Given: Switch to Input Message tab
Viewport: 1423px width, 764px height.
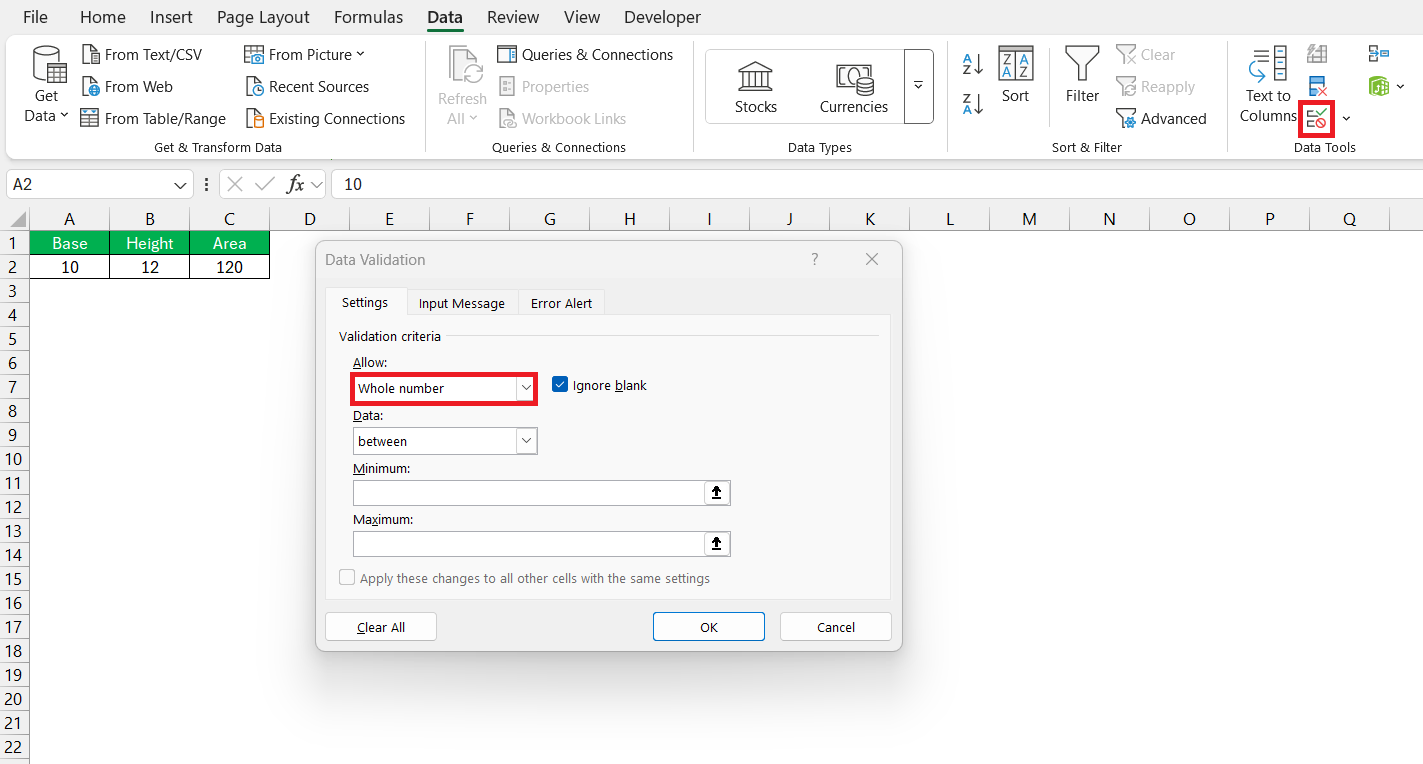Looking at the screenshot, I should click(462, 303).
